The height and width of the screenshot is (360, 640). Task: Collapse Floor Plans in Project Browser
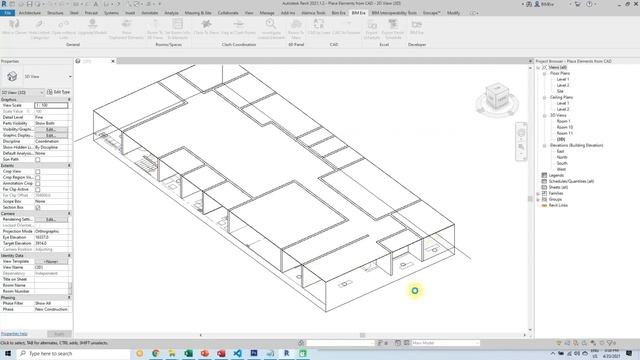[544, 73]
